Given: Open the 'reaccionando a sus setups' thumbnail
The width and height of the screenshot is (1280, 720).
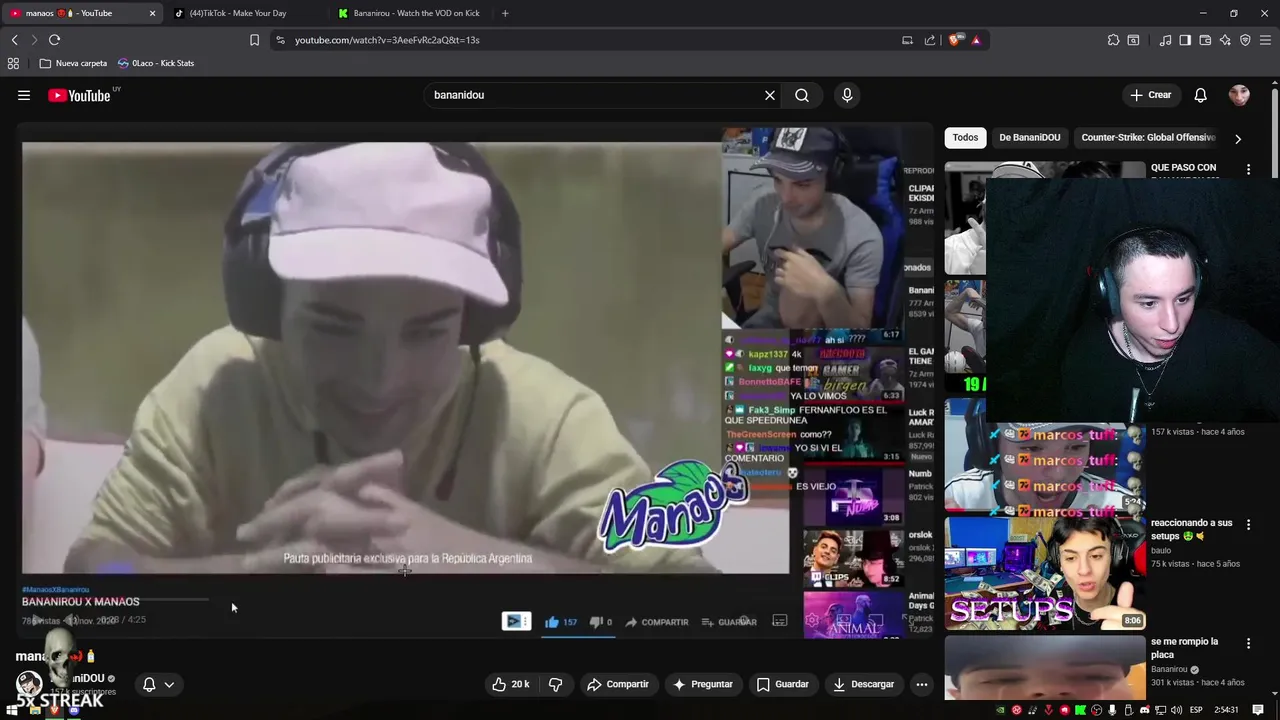Looking at the screenshot, I should (x=1045, y=572).
